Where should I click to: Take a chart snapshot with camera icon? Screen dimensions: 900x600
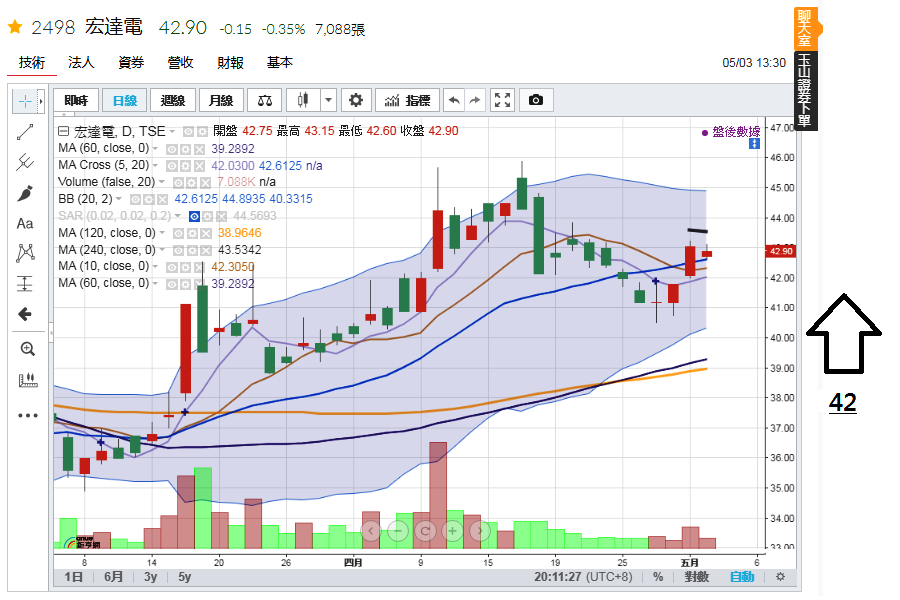click(x=536, y=100)
